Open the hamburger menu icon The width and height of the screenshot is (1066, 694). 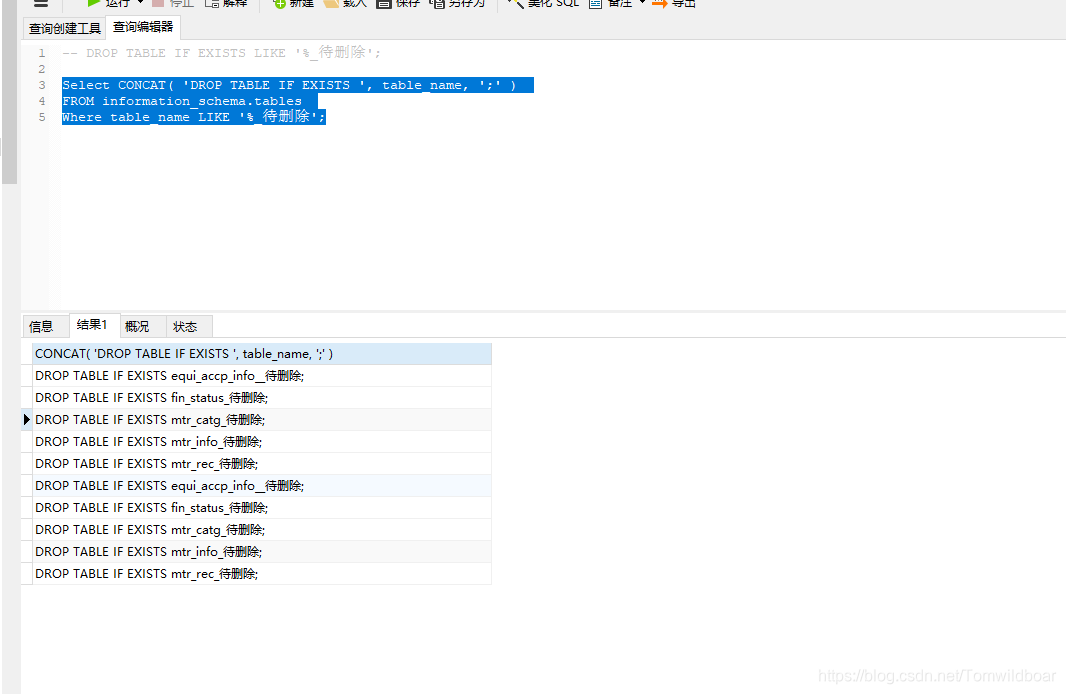pyautogui.click(x=41, y=3)
